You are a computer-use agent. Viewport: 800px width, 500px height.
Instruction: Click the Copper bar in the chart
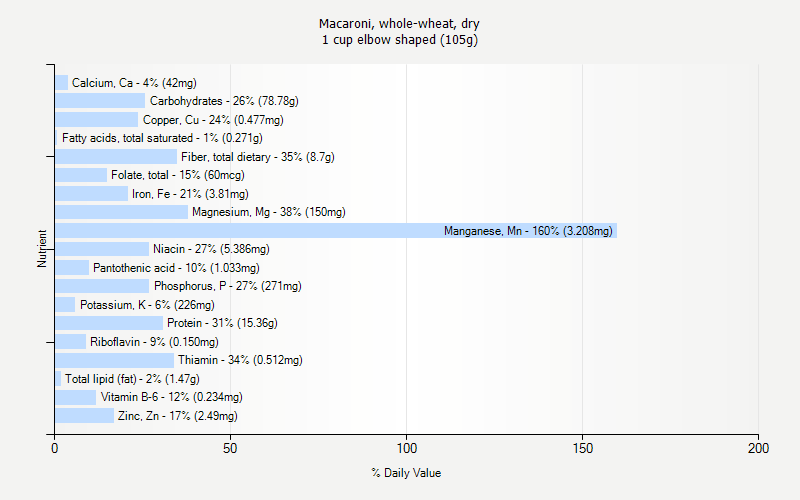click(x=97, y=120)
